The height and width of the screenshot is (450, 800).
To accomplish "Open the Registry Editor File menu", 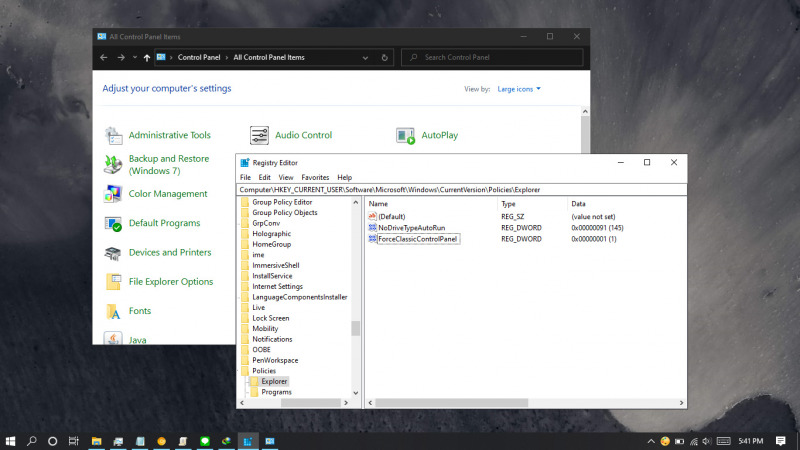I will 245,178.
